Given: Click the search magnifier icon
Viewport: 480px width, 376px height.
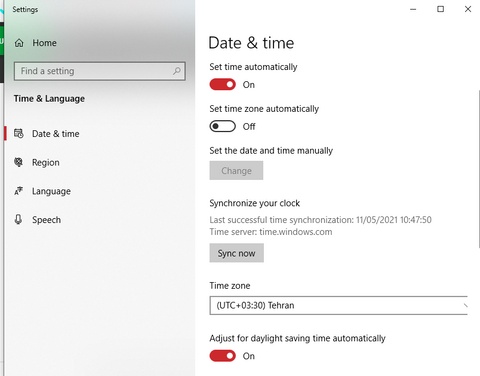Looking at the screenshot, I should (x=177, y=71).
